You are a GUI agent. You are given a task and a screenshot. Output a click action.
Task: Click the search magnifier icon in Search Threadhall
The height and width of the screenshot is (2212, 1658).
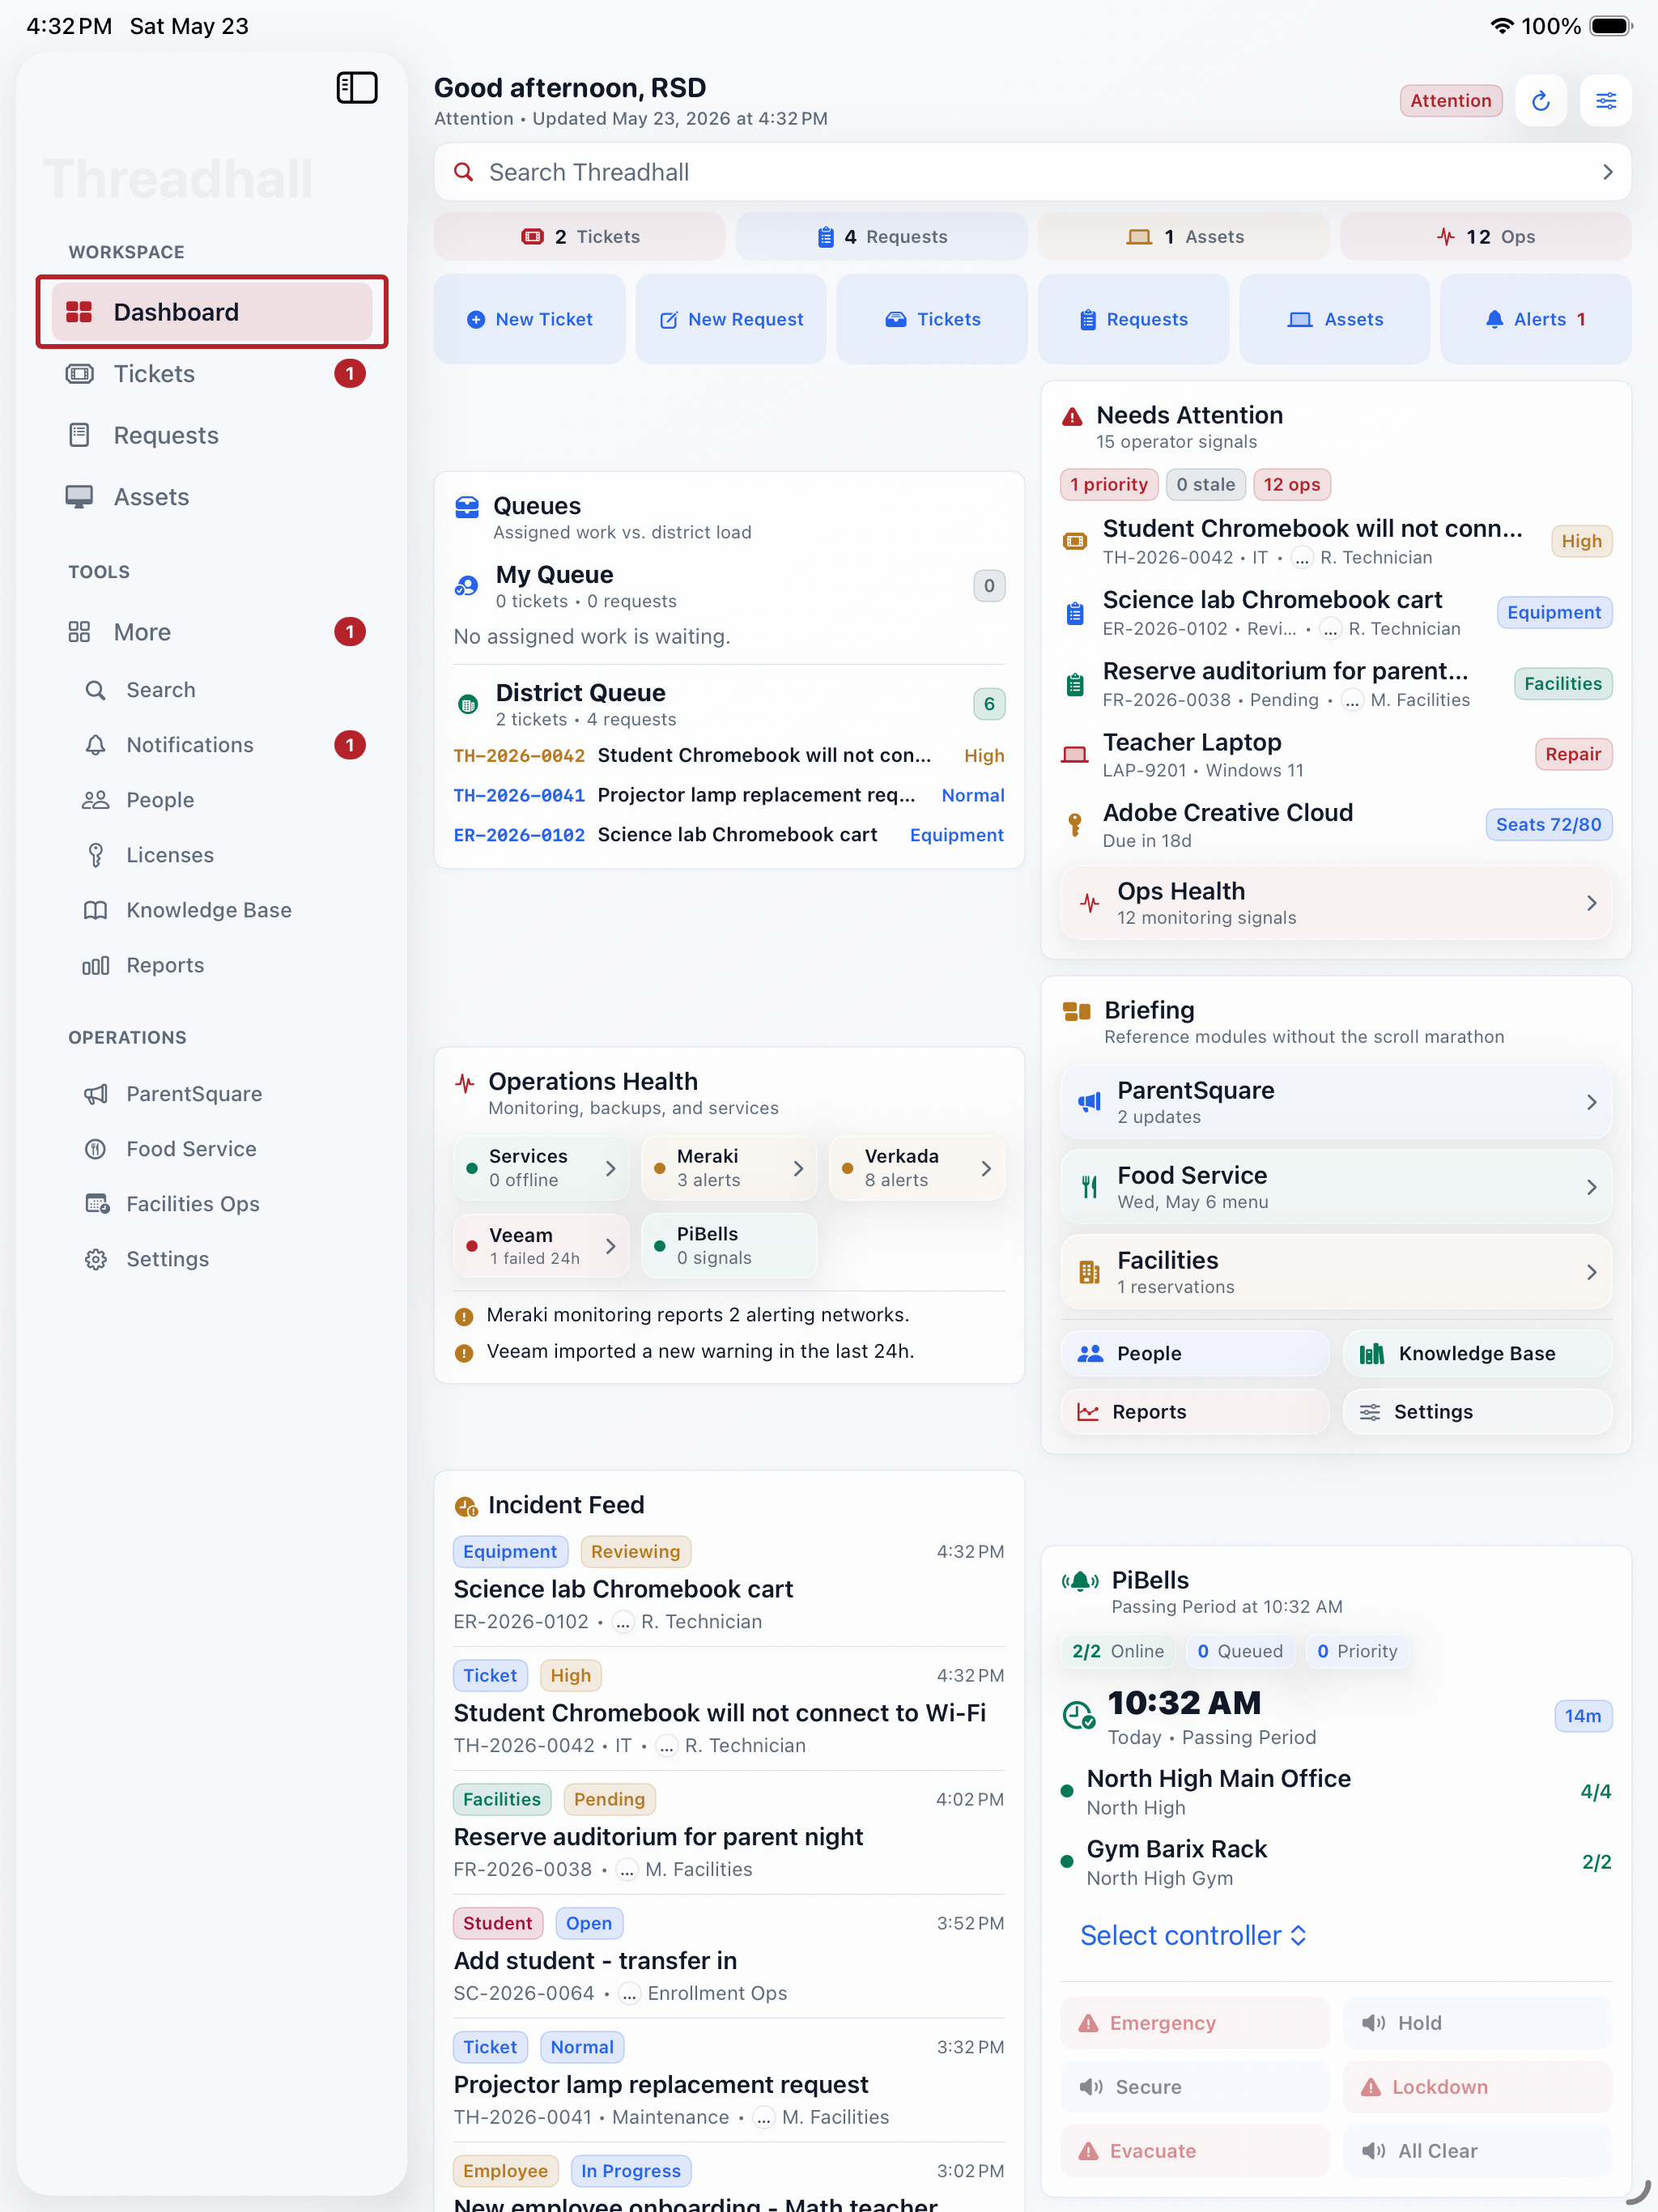click(x=463, y=172)
